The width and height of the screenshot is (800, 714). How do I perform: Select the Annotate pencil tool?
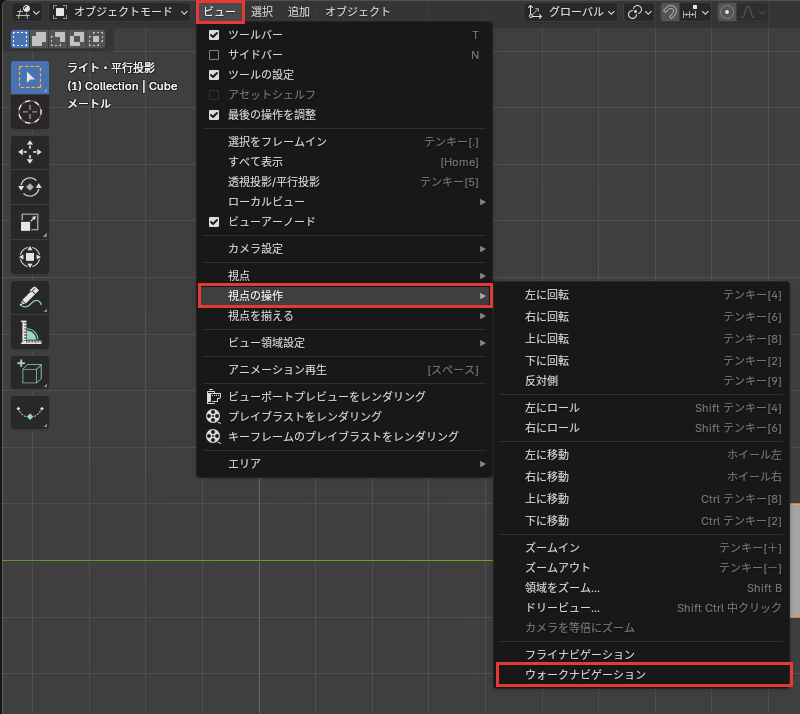pyautogui.click(x=30, y=297)
